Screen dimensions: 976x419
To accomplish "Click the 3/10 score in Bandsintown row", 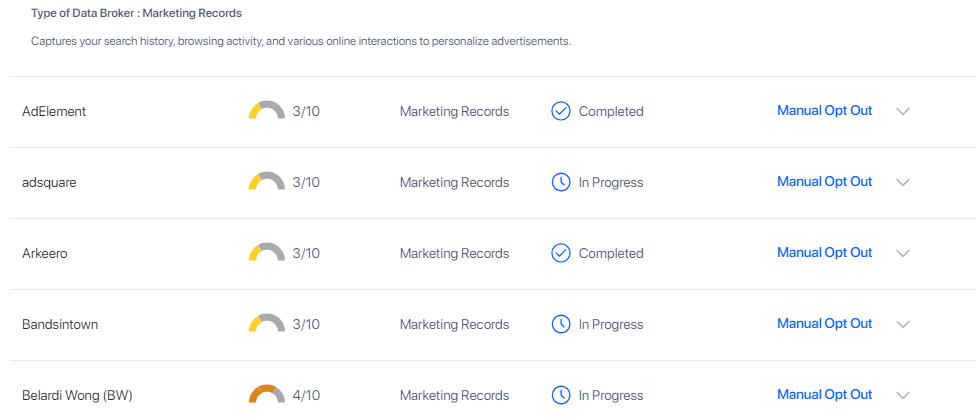I will pyautogui.click(x=306, y=324).
